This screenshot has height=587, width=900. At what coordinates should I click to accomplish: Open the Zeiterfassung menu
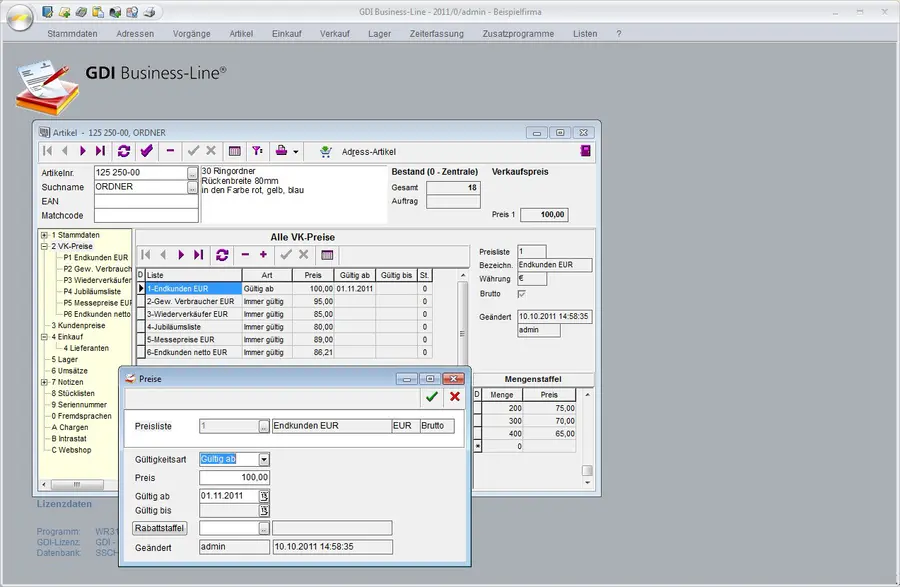click(436, 33)
